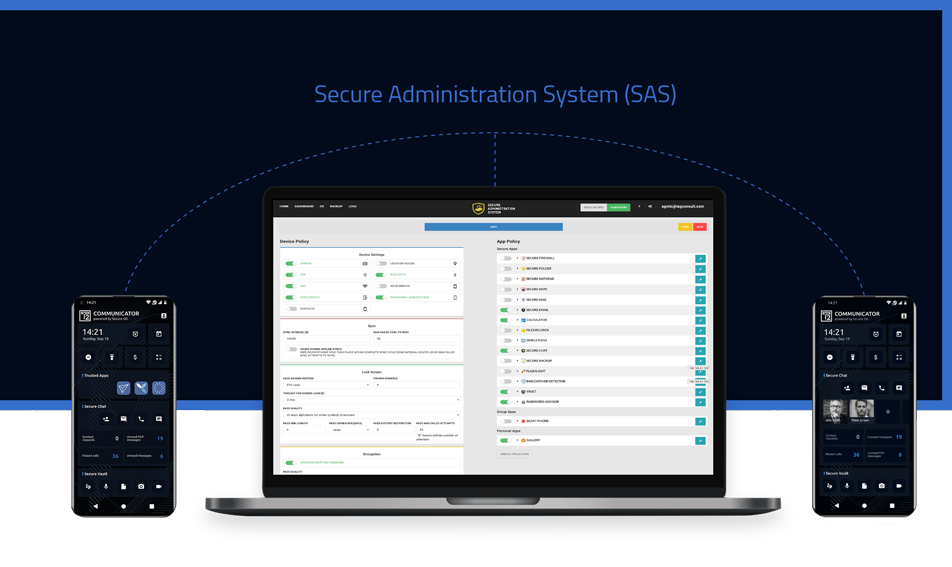Select the green Dashboard view tab
The height and width of the screenshot is (567, 952).
(619, 208)
